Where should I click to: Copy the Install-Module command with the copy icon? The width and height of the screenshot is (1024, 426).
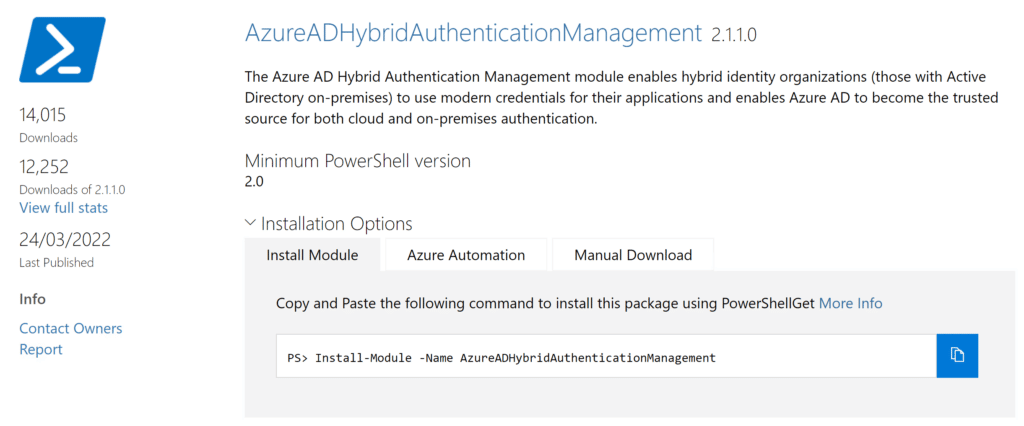click(x=957, y=356)
